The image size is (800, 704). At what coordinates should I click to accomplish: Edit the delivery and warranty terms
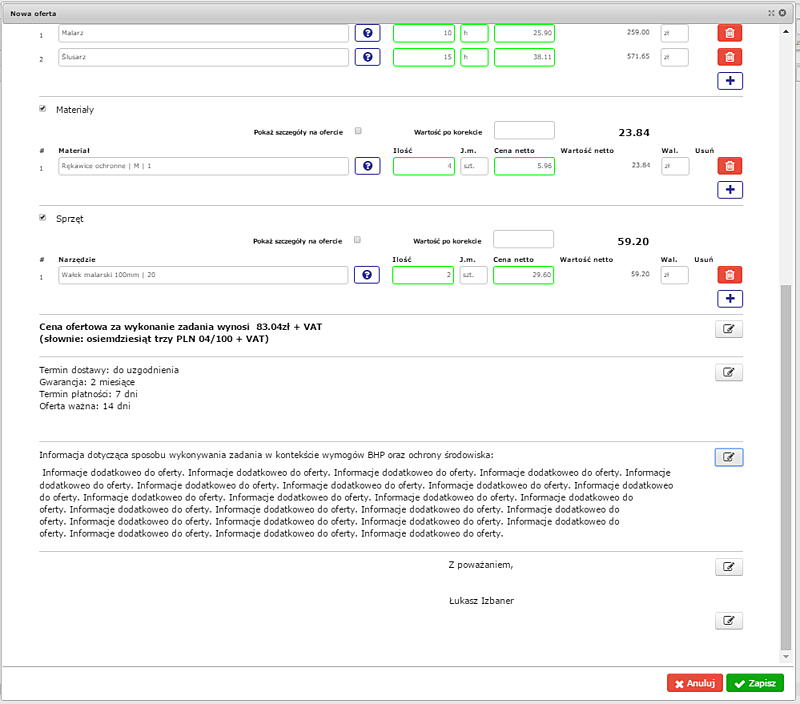pyautogui.click(x=729, y=372)
